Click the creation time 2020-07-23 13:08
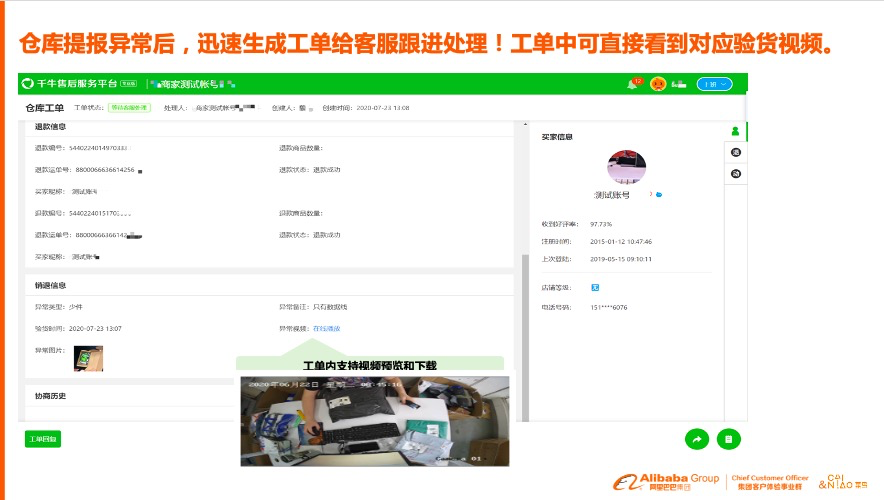 (383, 108)
